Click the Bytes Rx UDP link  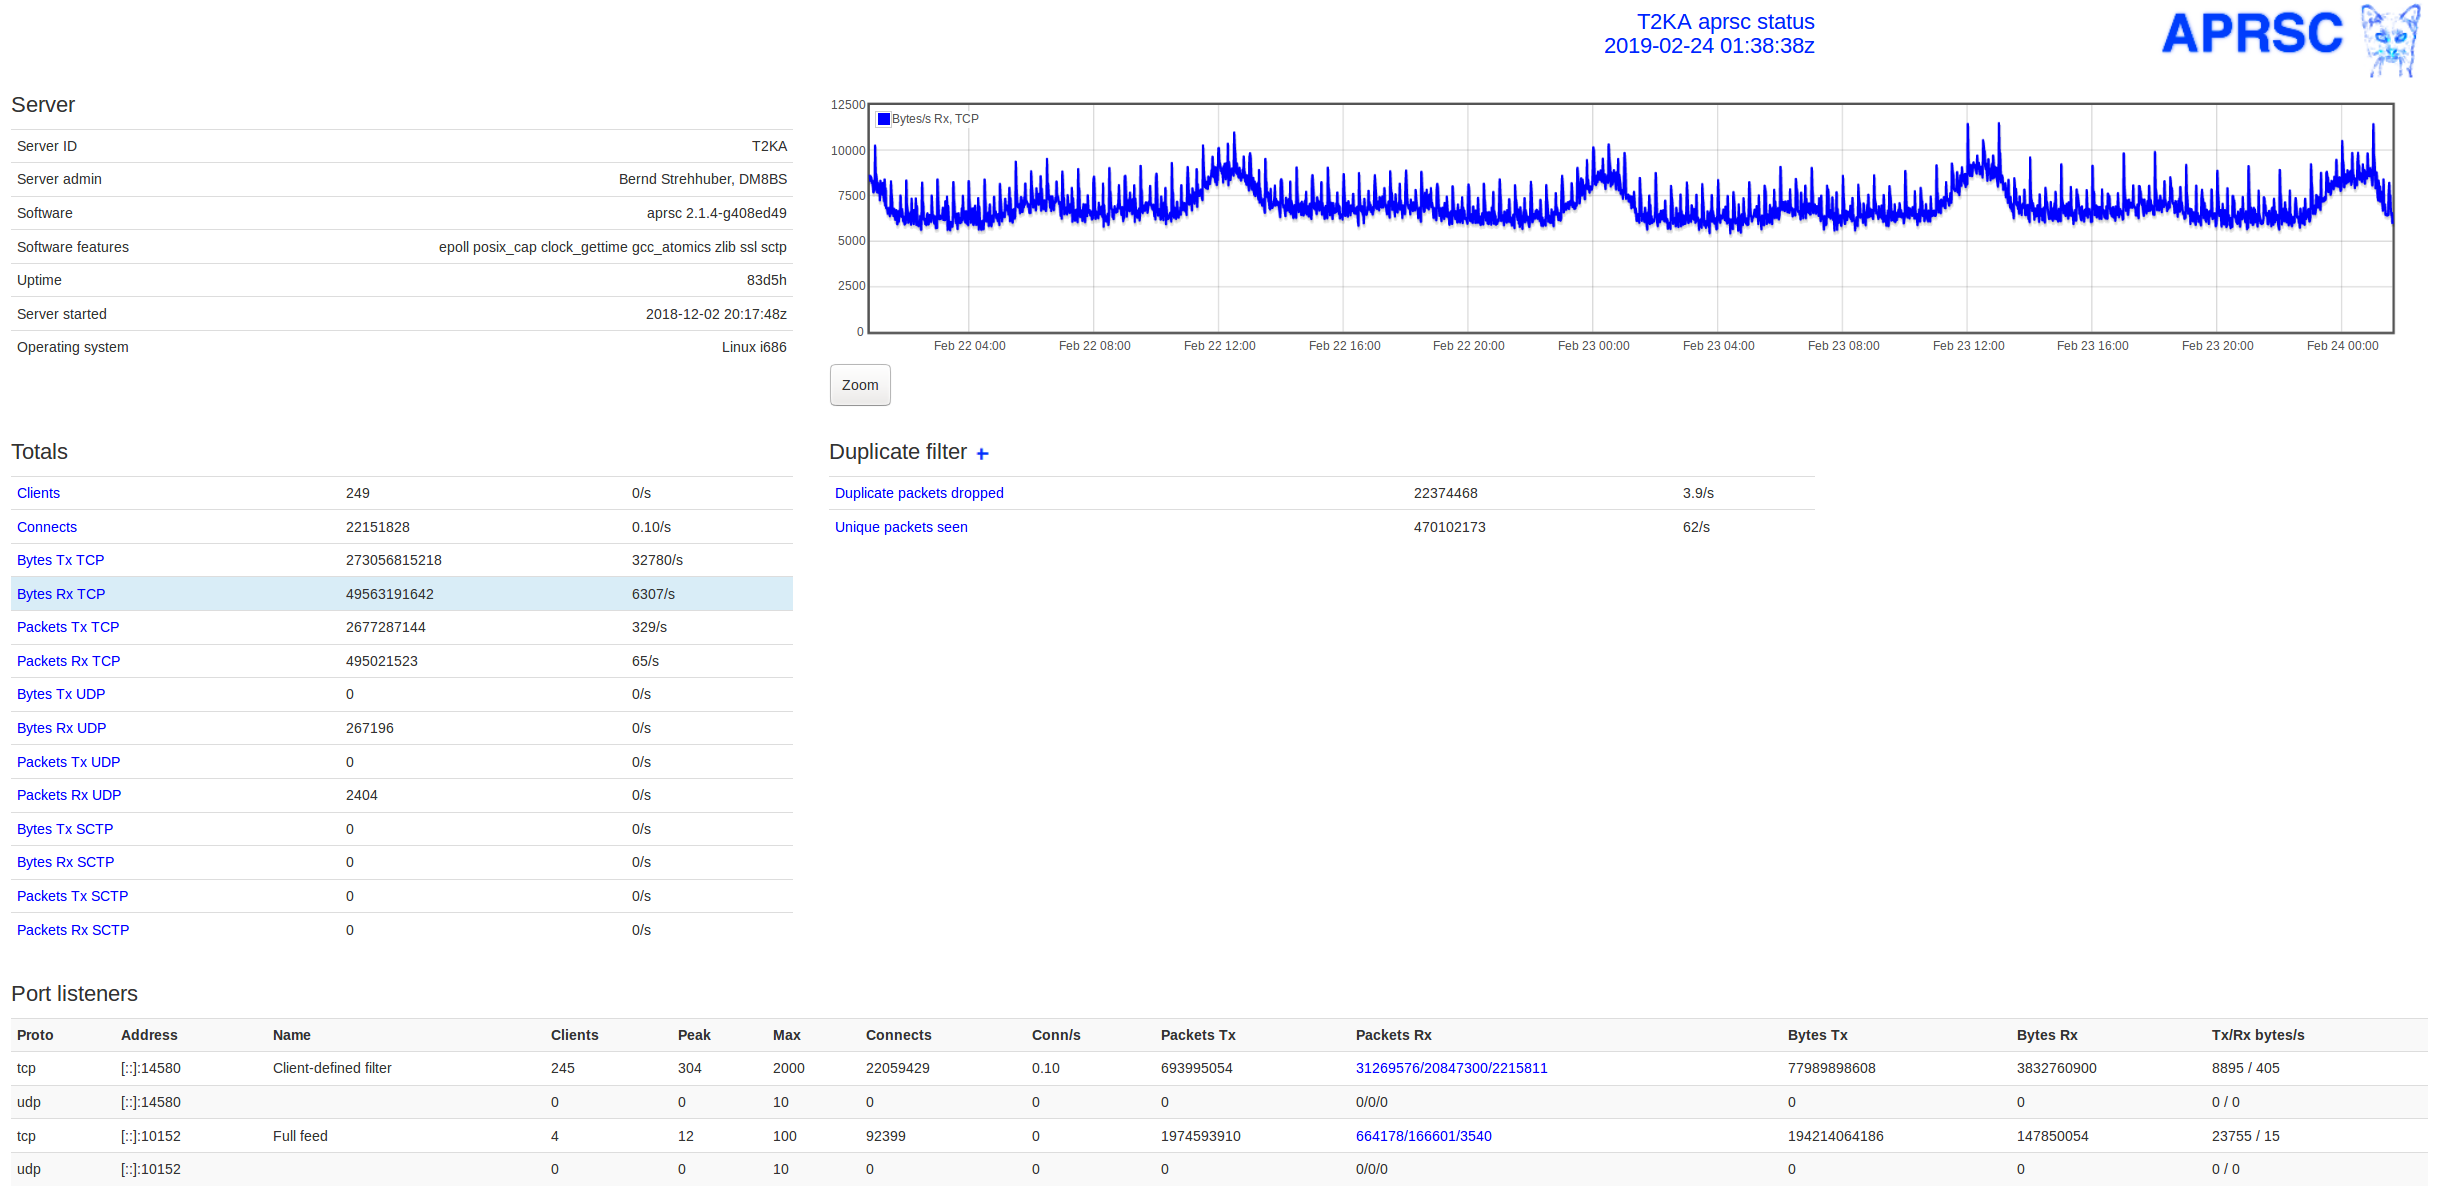[61, 728]
